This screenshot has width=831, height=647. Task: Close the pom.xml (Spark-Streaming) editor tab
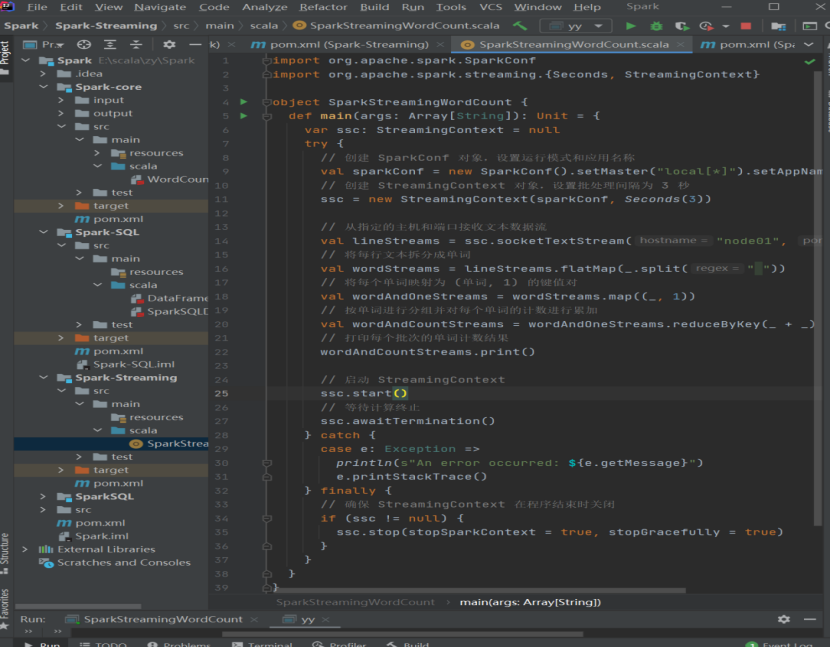click(440, 45)
